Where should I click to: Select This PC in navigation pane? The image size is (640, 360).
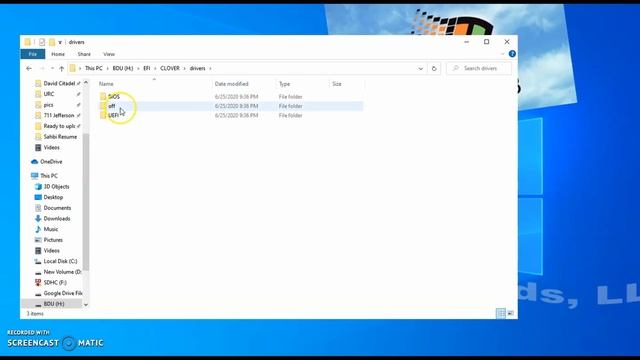point(49,176)
